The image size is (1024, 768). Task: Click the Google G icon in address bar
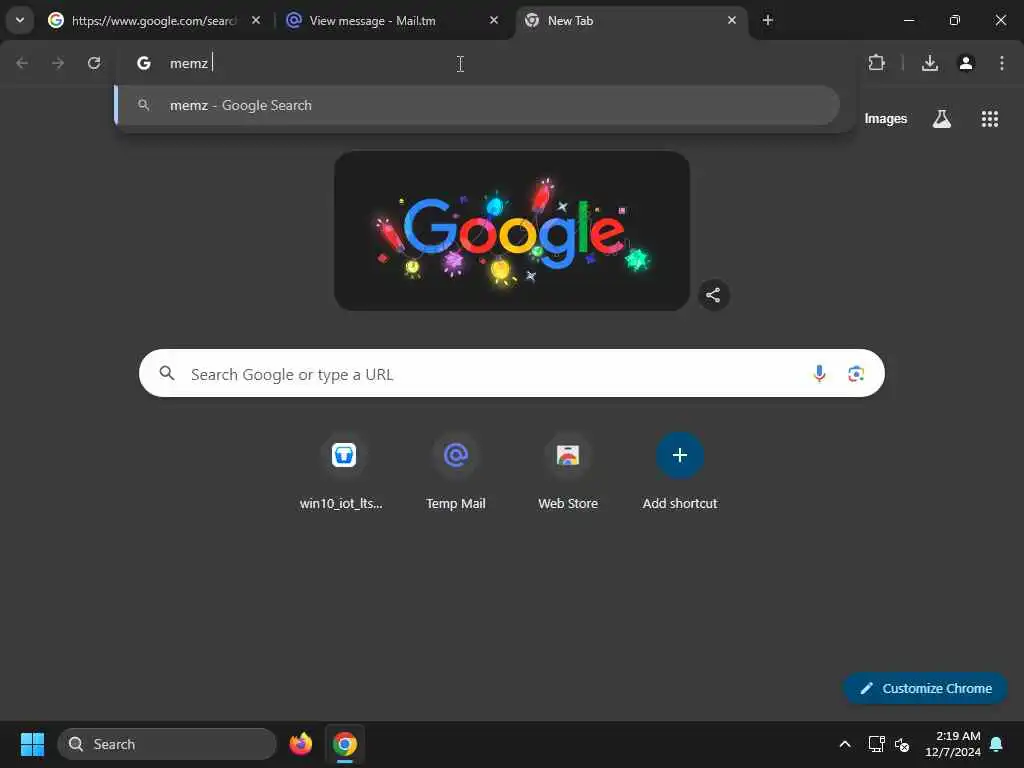[x=144, y=63]
